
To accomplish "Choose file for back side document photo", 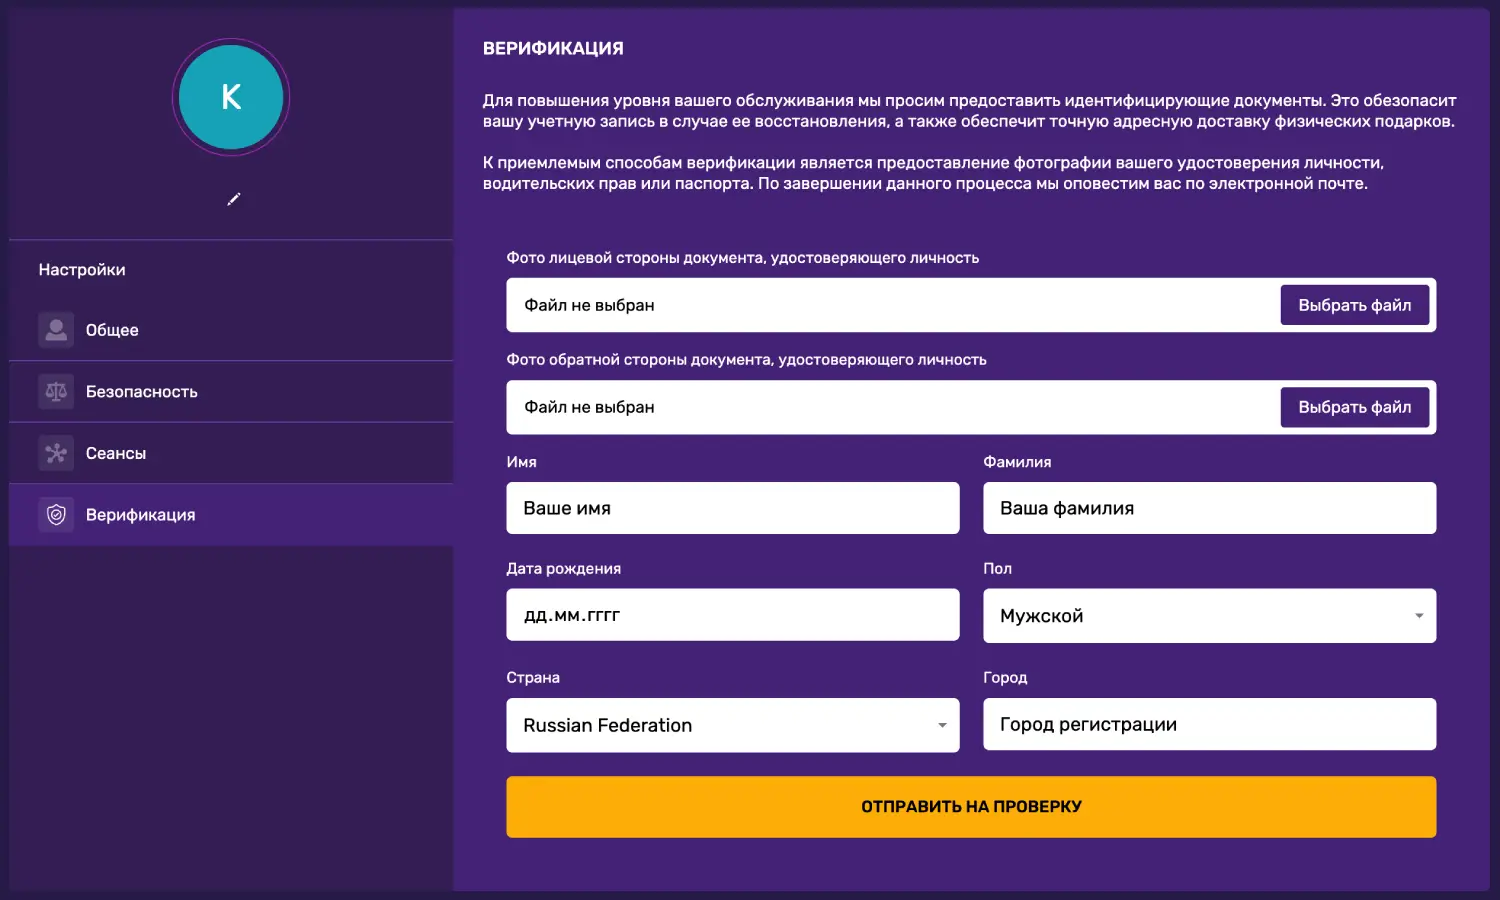I will click(x=1355, y=407).
